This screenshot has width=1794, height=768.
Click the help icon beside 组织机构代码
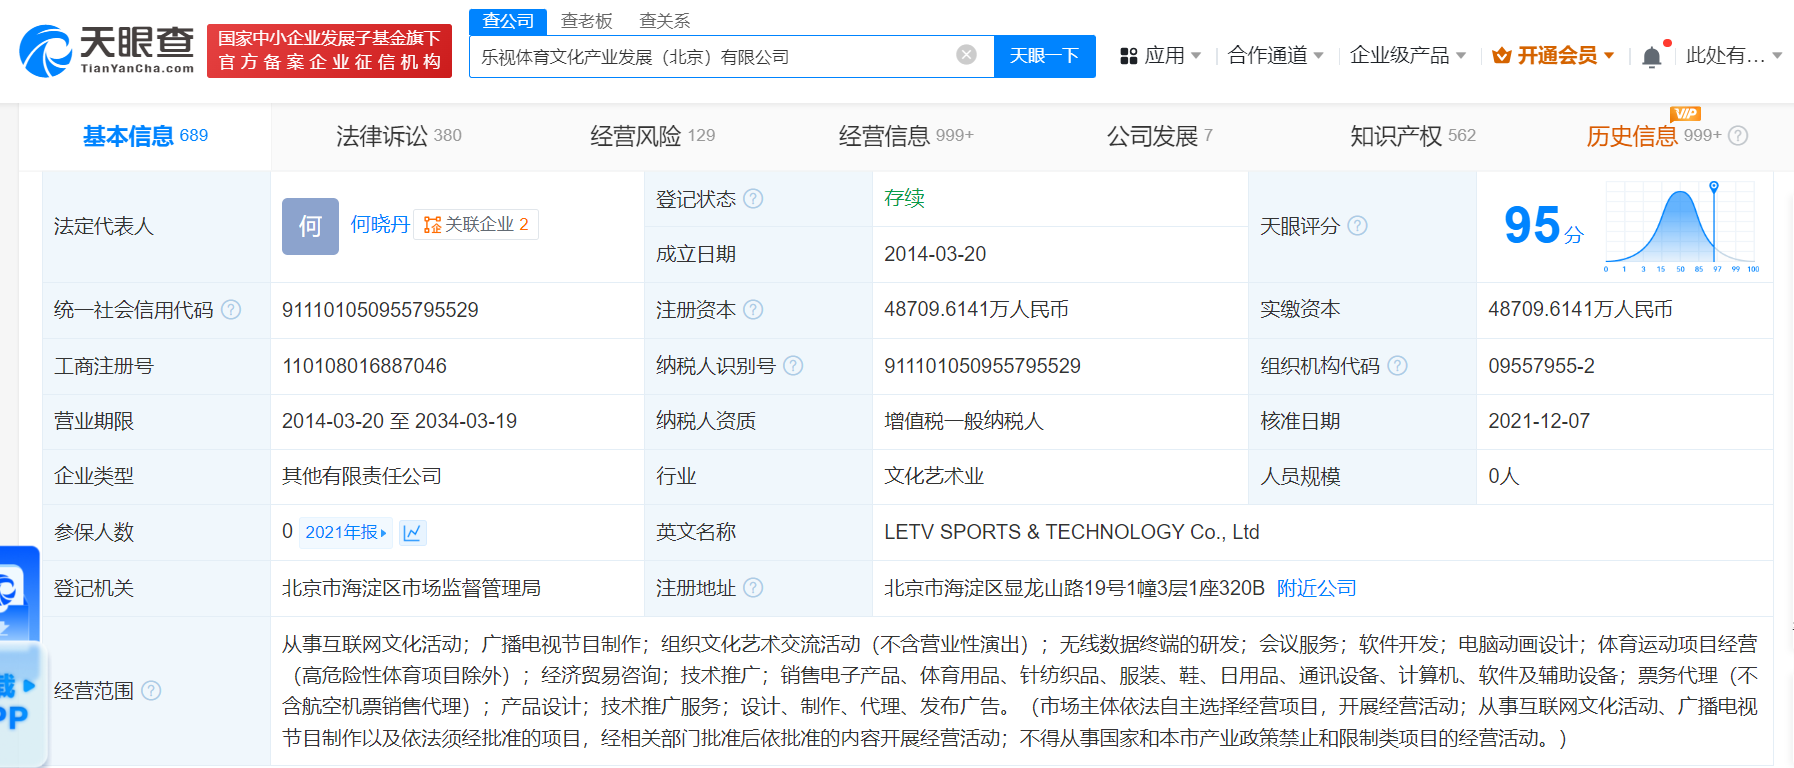point(1397,366)
